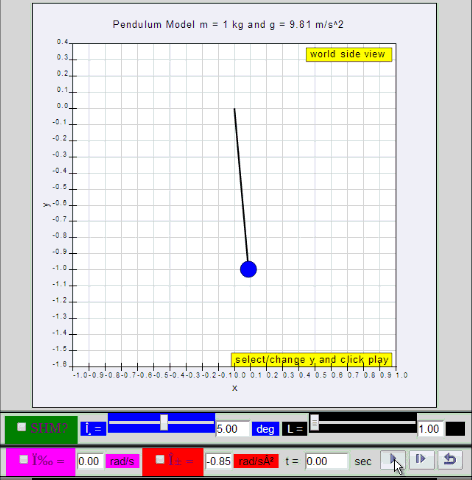Click the length field showing 1.00
The image size is (472, 480).
click(x=431, y=429)
